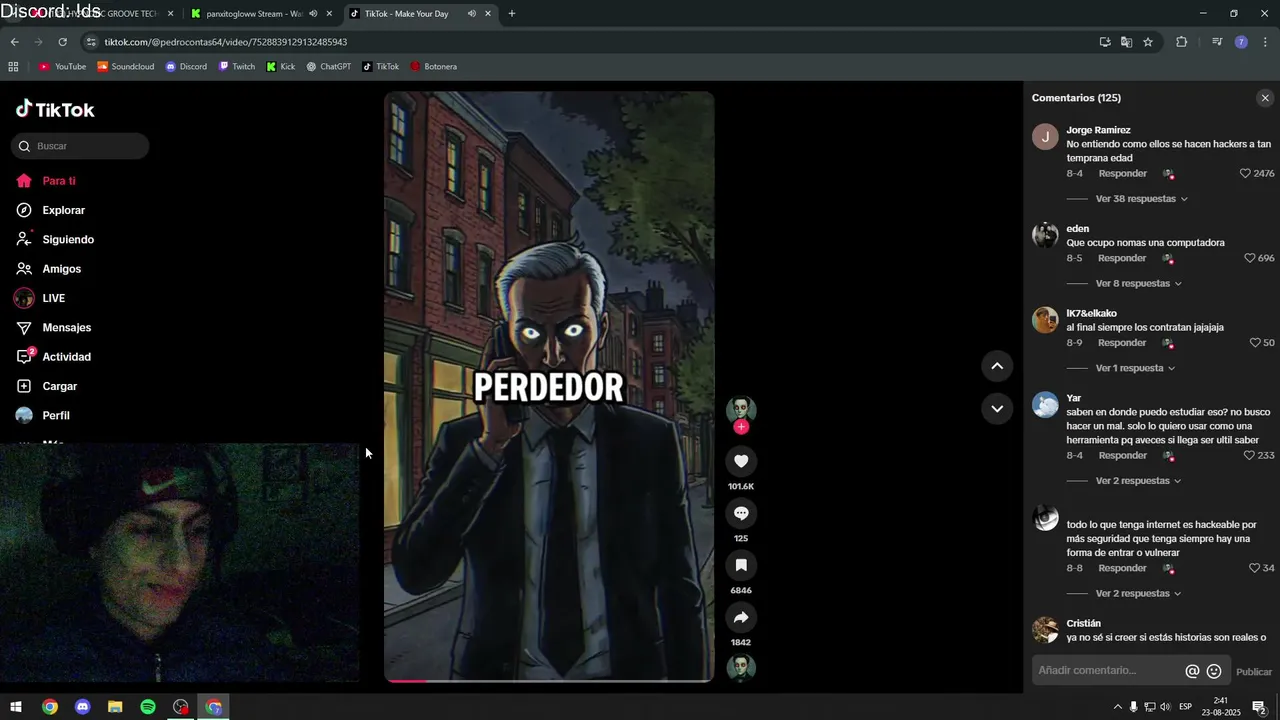1280x720 pixels.
Task: Open creator avatar above like button
Action: [741, 409]
